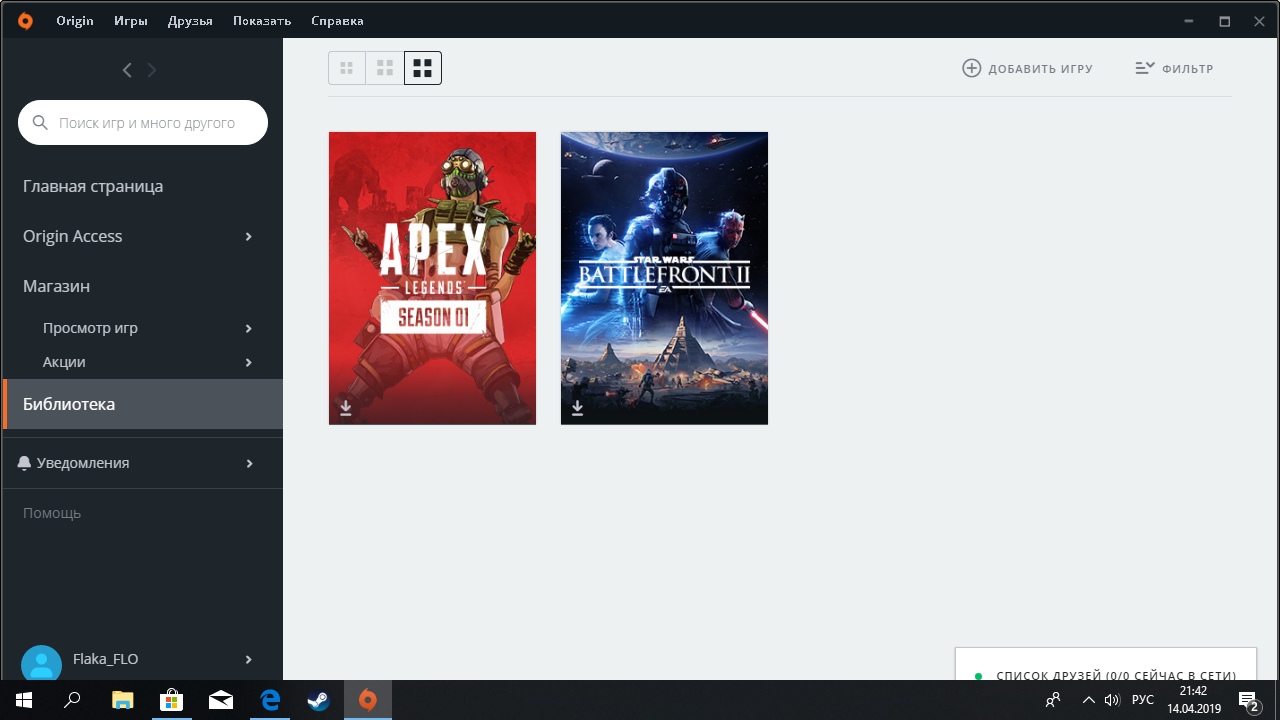The width and height of the screenshot is (1280, 720).
Task: Open File Explorer from taskbar
Action: tap(122, 700)
